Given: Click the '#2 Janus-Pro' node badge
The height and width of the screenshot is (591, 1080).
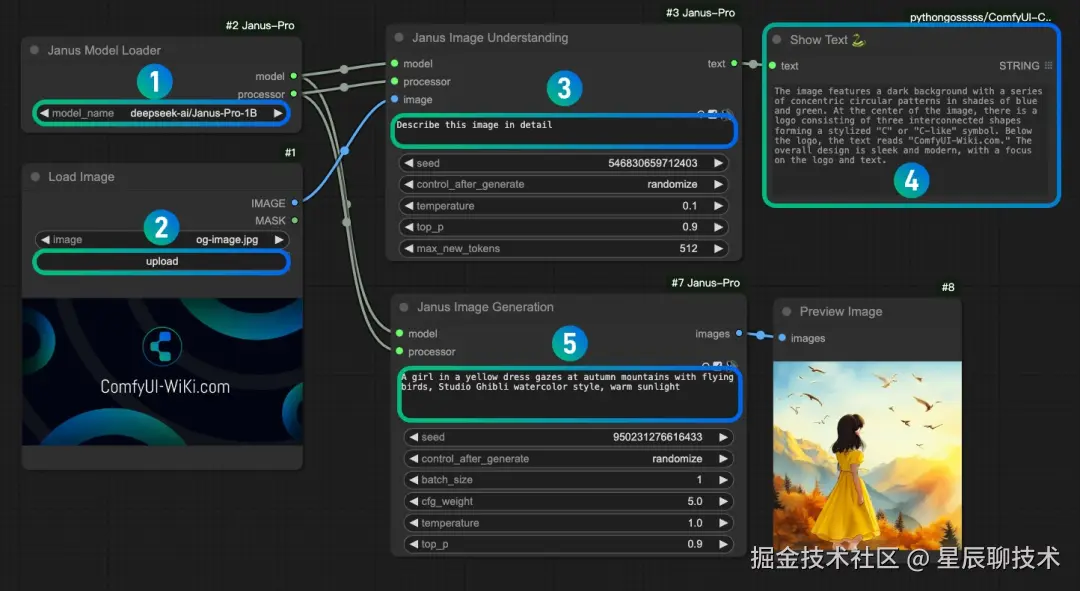Looking at the screenshot, I should click(260, 25).
